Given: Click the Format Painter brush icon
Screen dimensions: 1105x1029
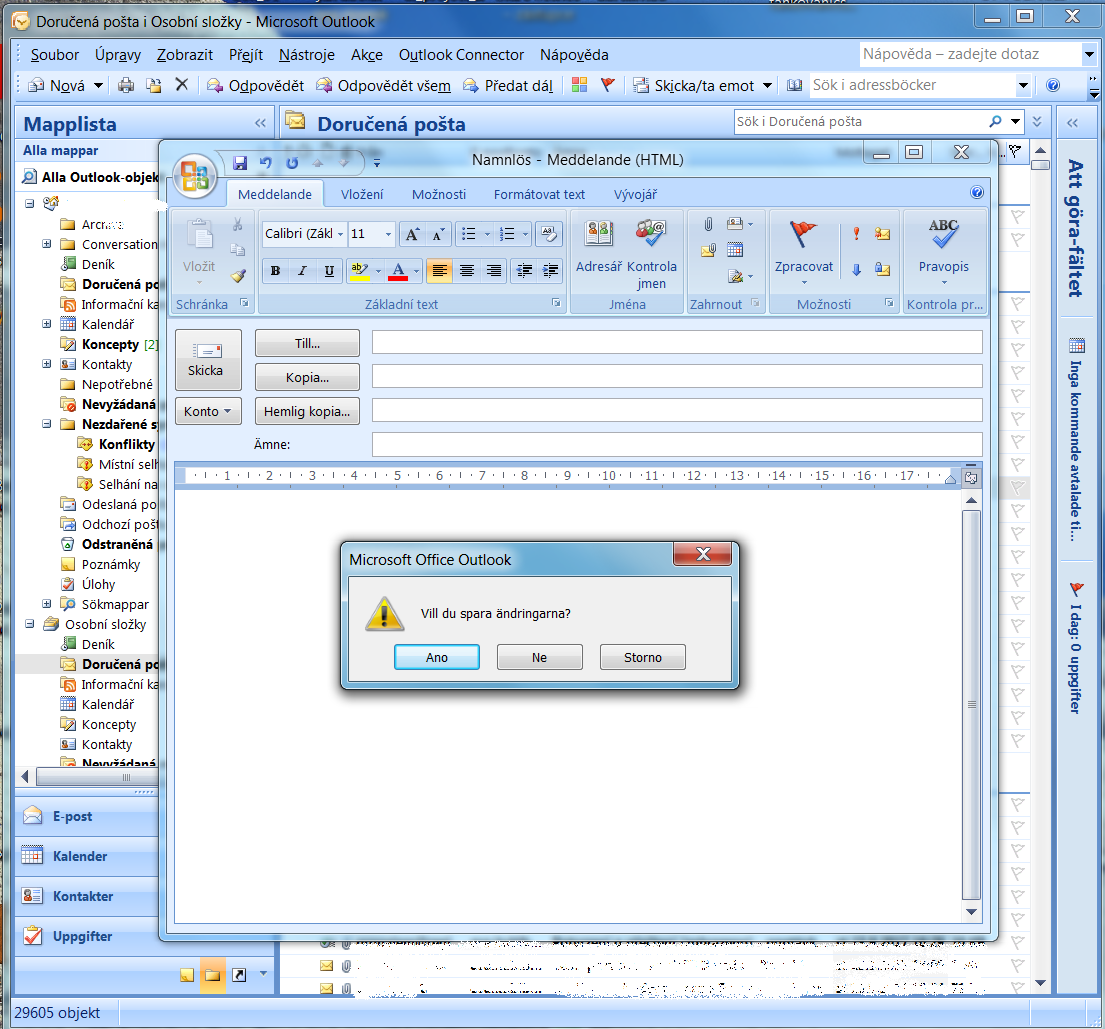Looking at the screenshot, I should [238, 275].
